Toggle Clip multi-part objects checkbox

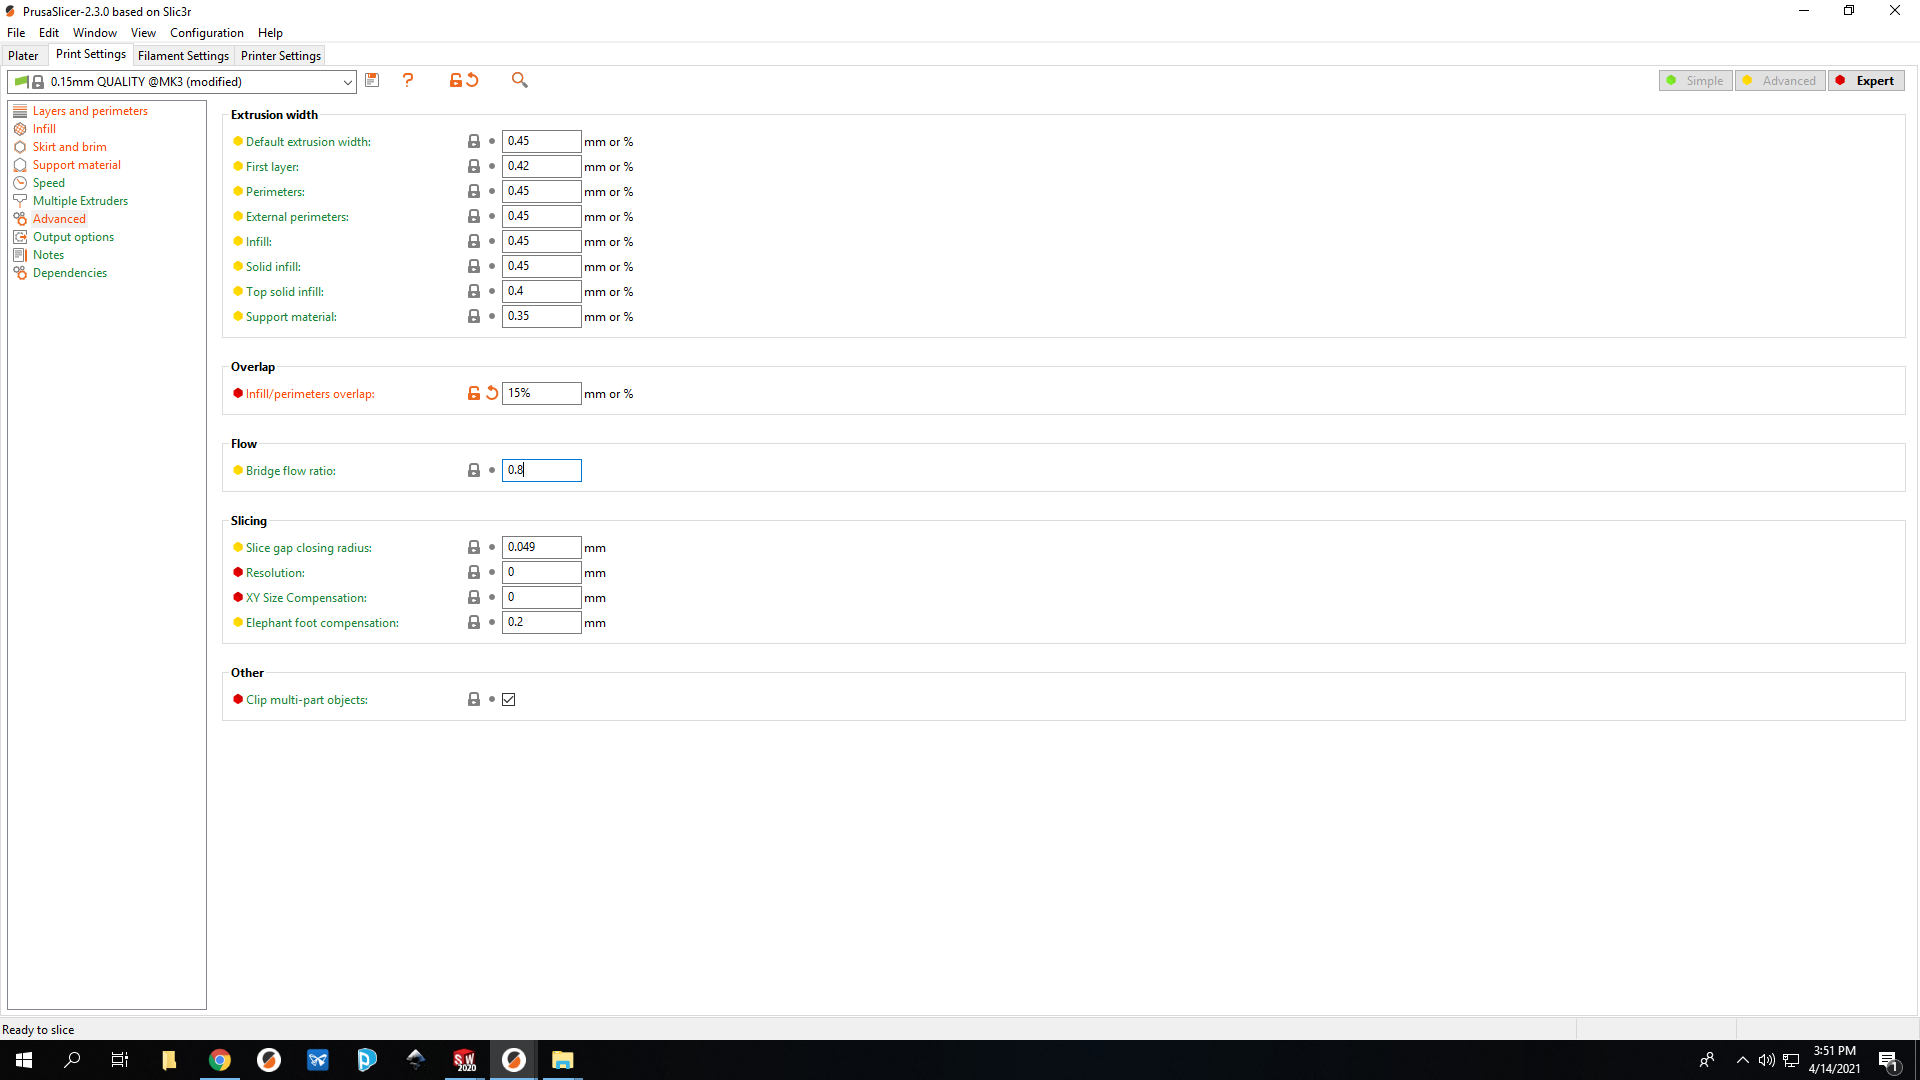click(x=509, y=700)
